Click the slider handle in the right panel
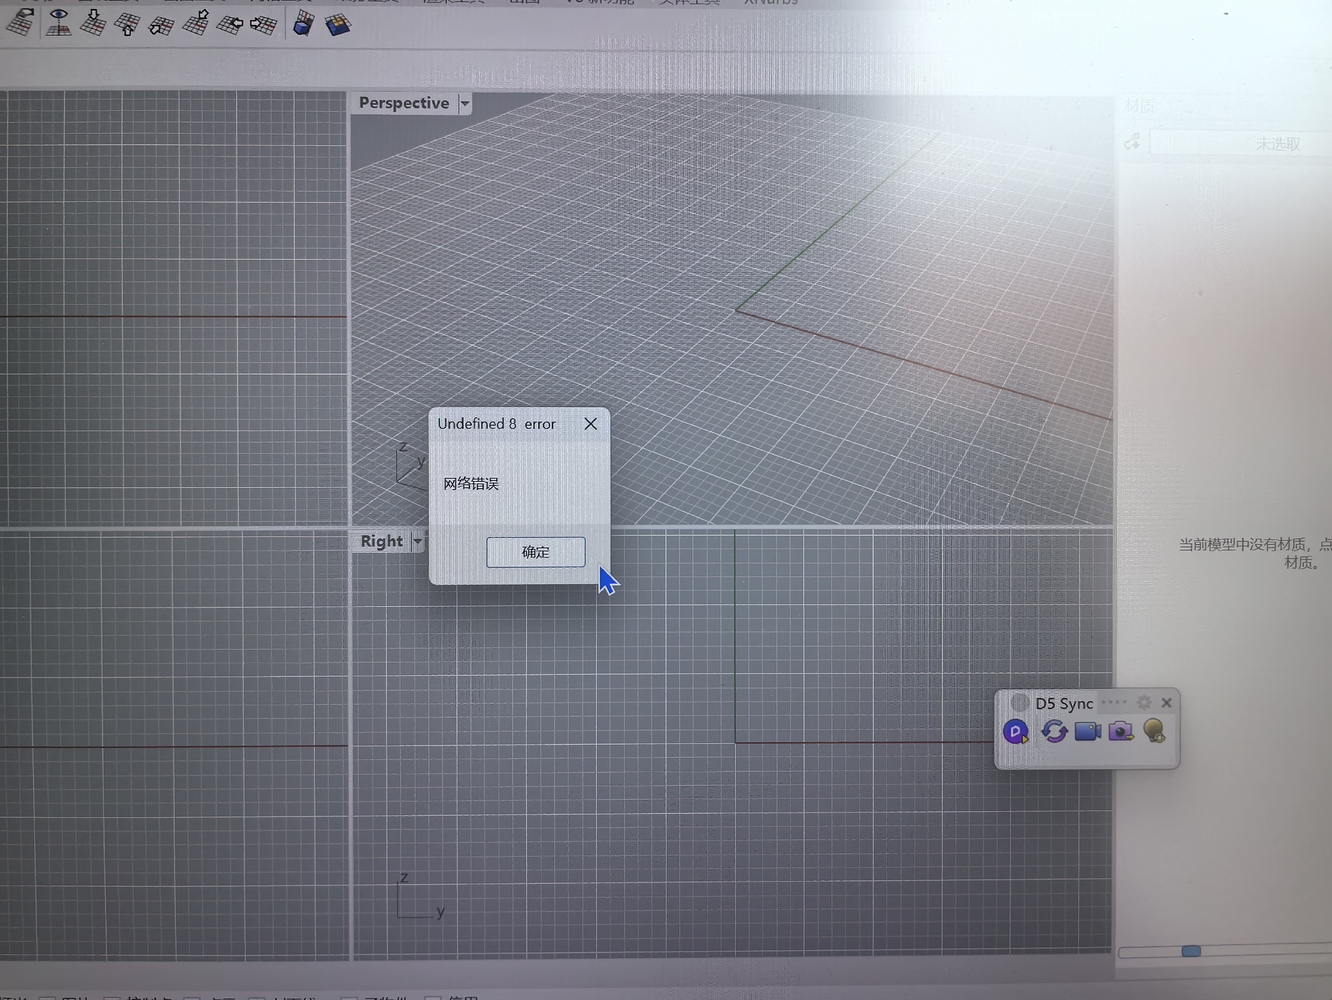This screenshot has height=1000, width=1332. point(1191,951)
